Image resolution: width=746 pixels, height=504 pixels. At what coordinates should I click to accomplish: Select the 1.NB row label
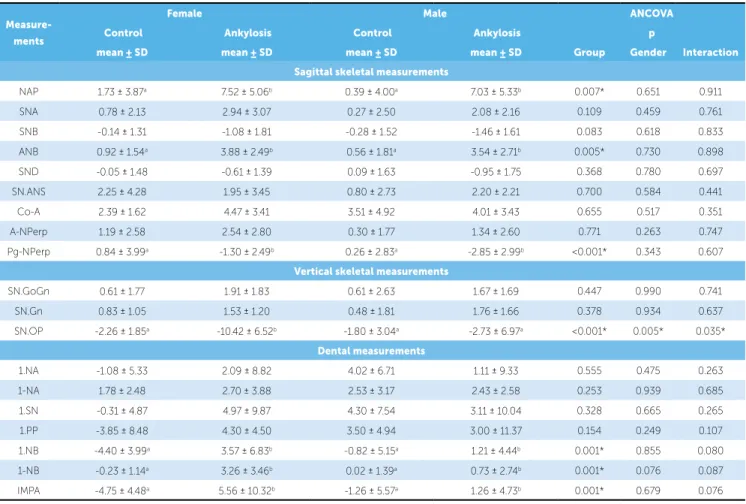[x=29, y=450]
